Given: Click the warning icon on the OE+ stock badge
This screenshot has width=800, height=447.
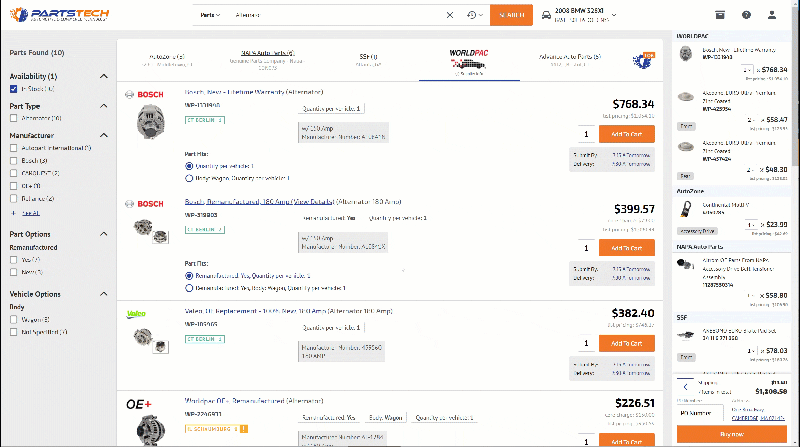Looking at the screenshot, I should tap(244, 429).
